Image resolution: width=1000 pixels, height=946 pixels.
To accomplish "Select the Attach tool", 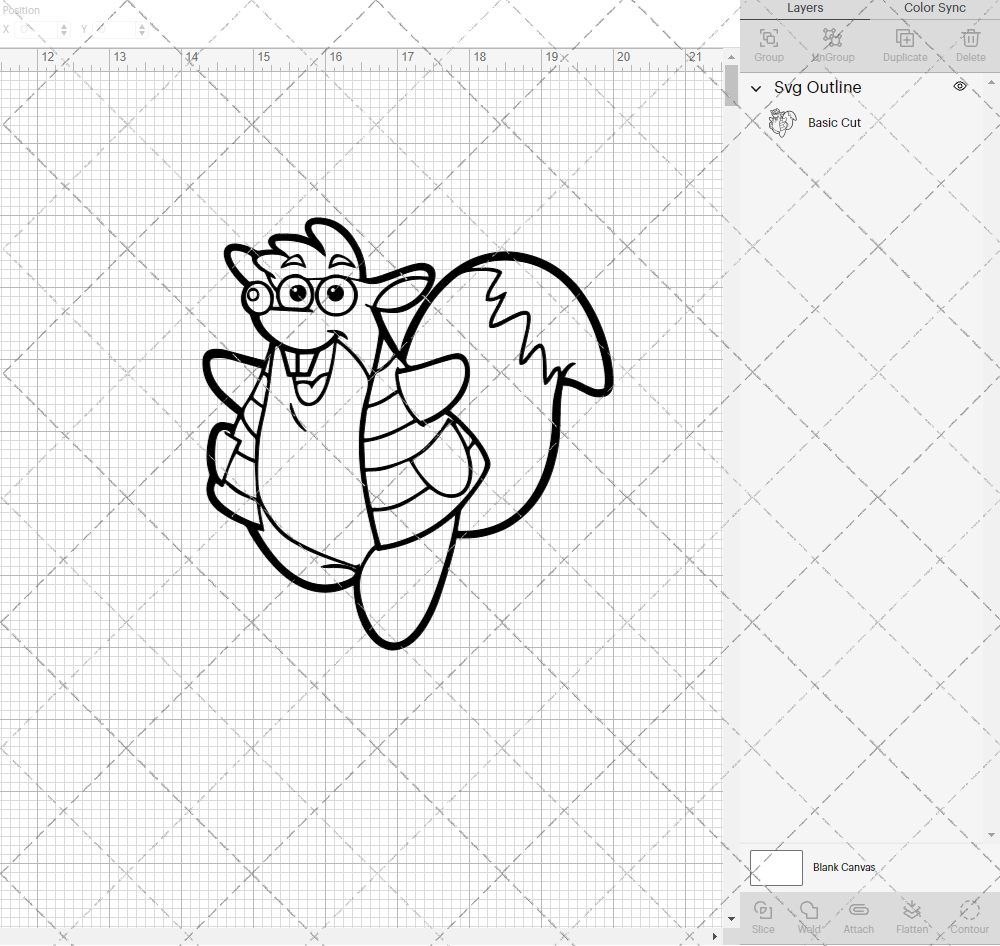I will click(x=858, y=910).
